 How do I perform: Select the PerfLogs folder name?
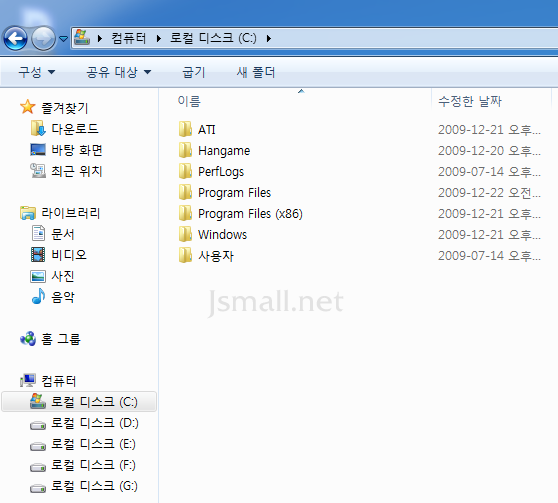coord(221,172)
